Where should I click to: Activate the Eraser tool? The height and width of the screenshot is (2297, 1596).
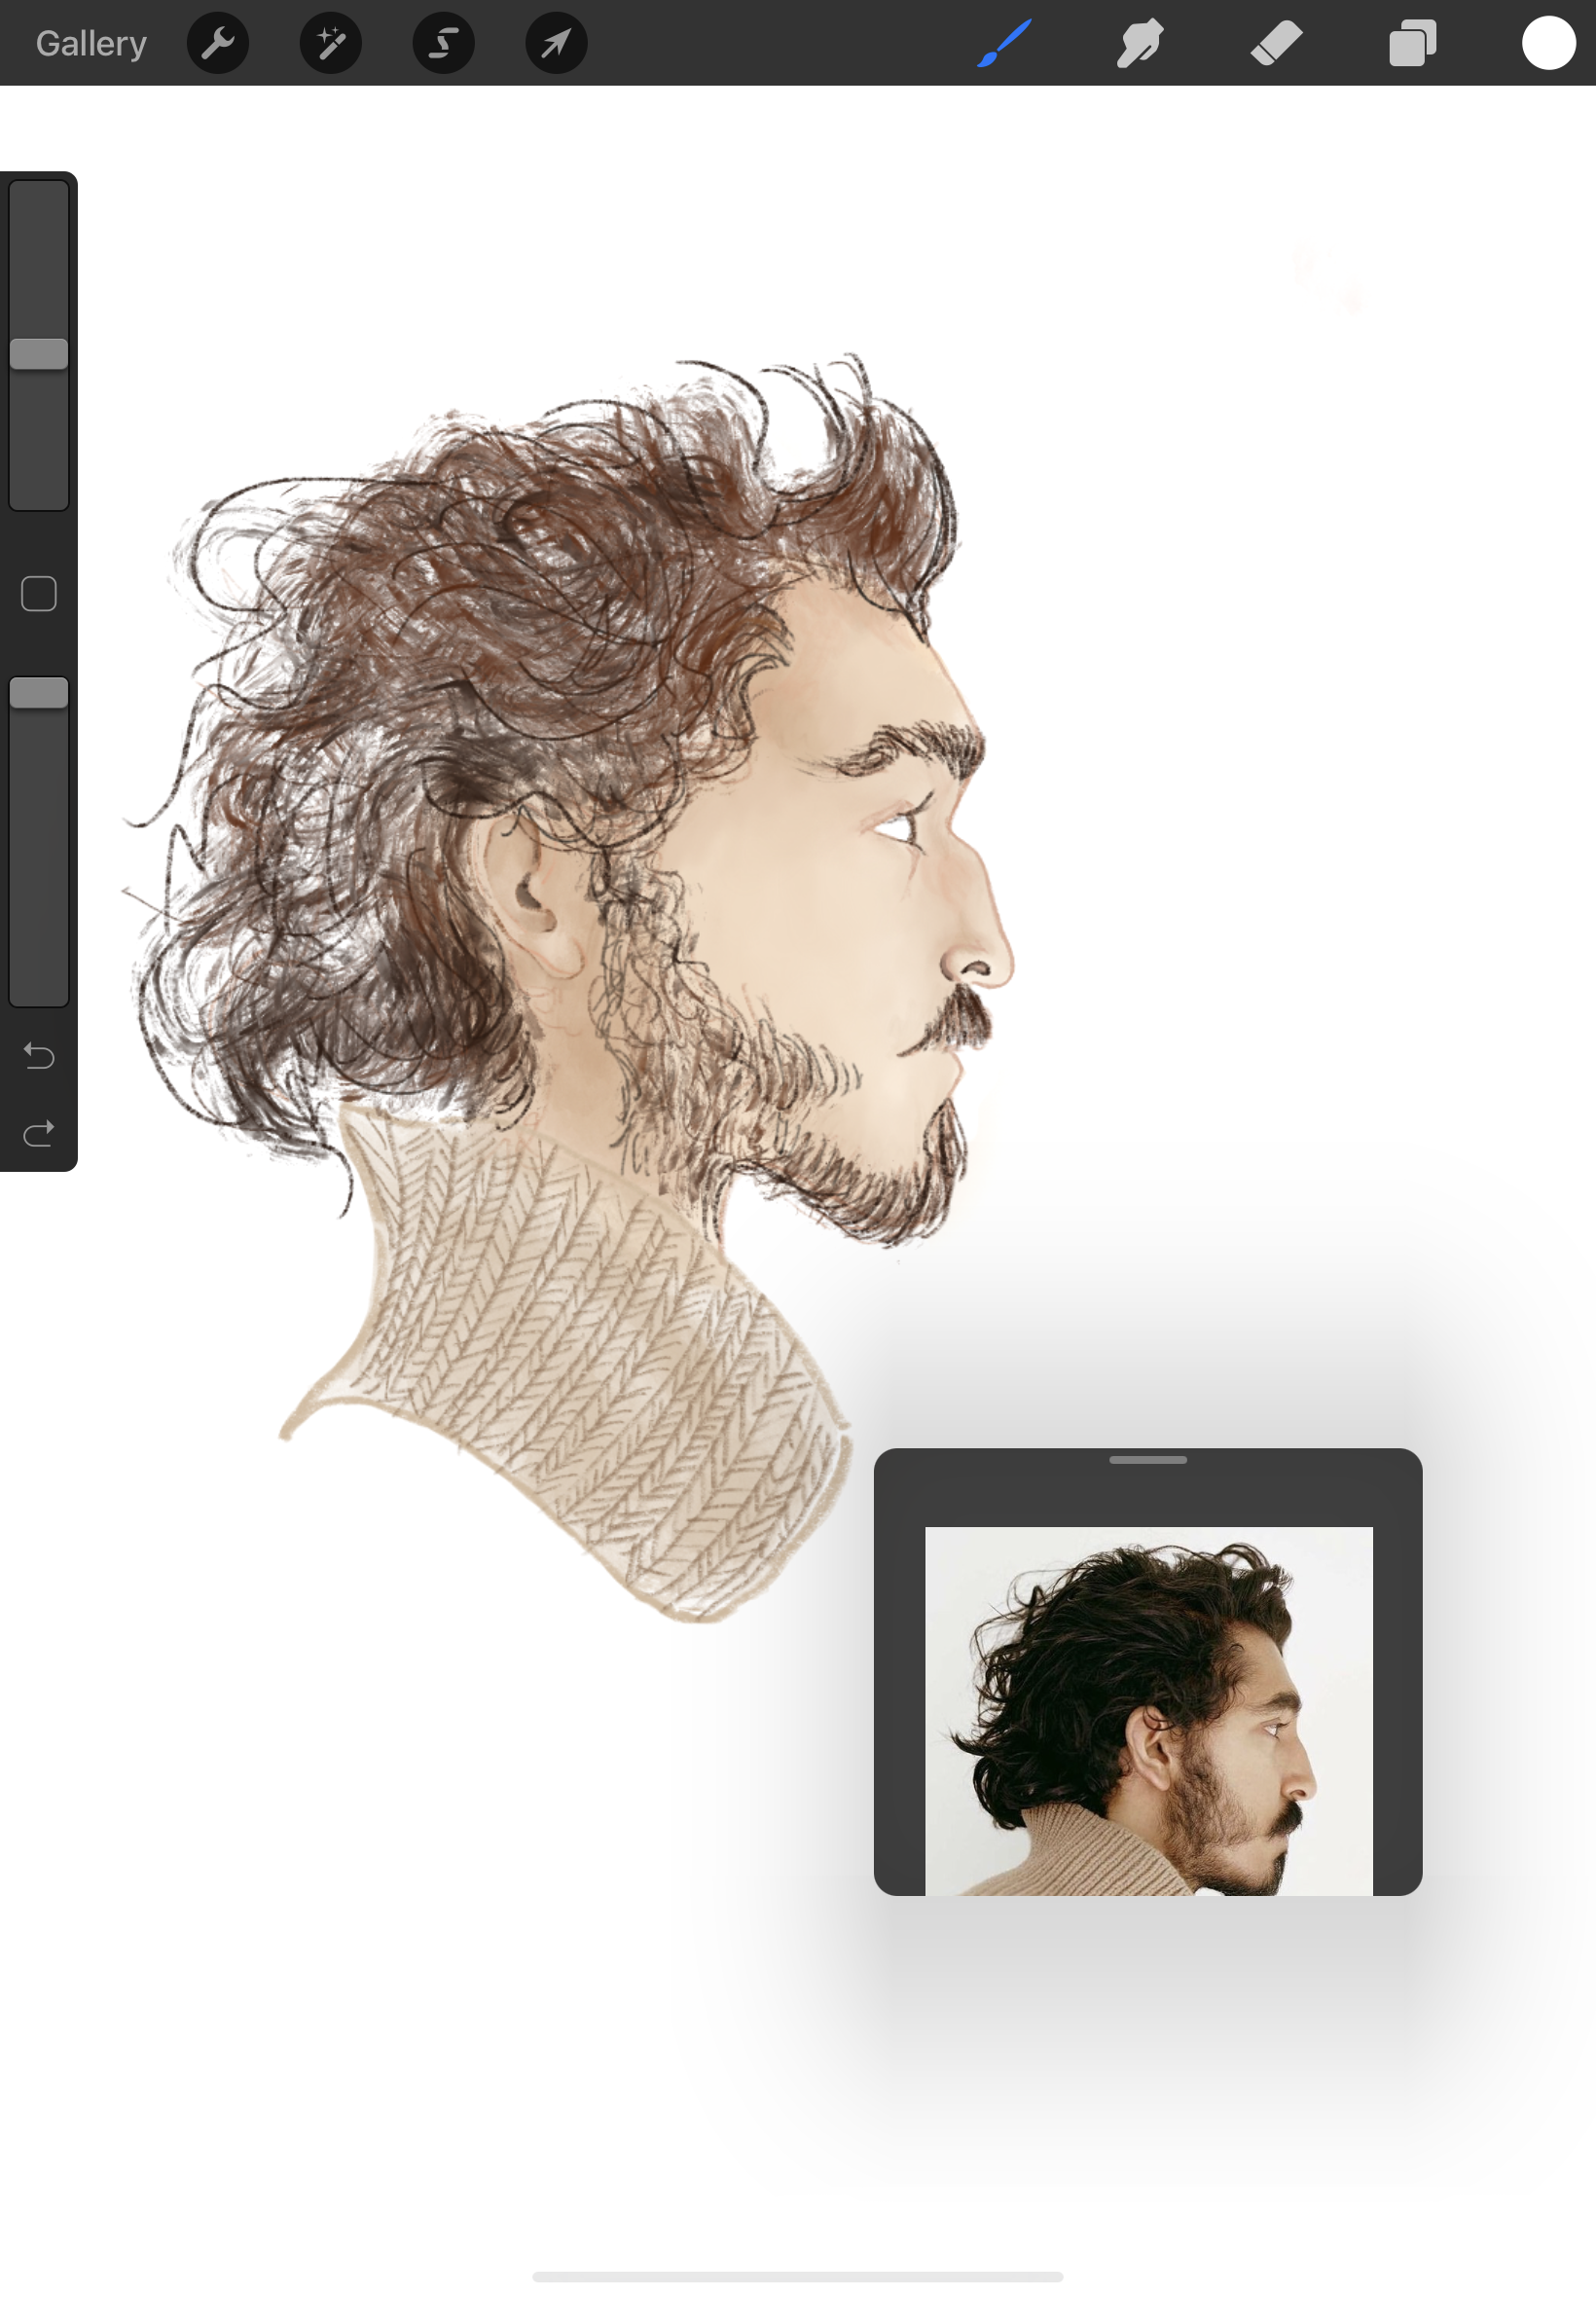1277,42
